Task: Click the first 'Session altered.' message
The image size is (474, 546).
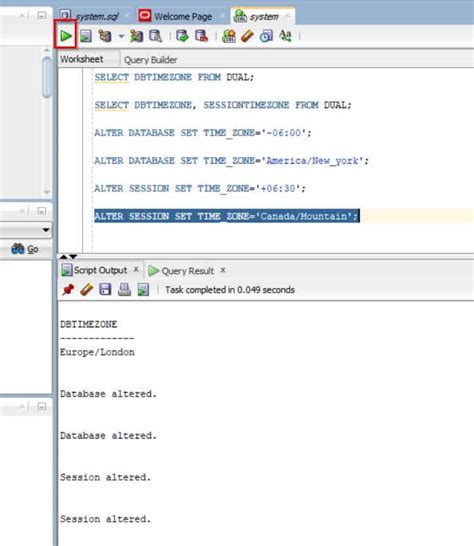Action: point(106,477)
